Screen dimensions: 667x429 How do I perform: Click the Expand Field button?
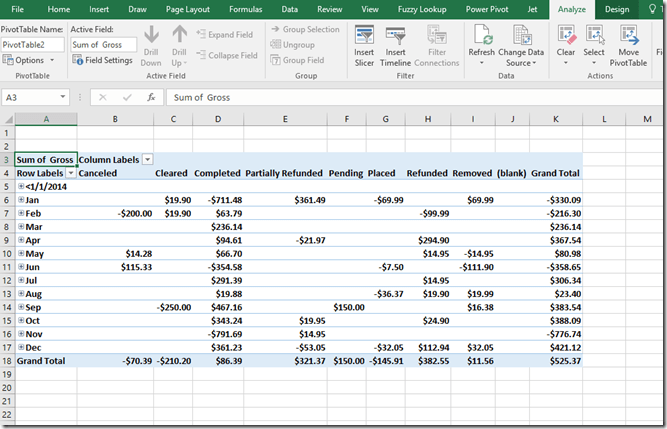[x=225, y=34]
